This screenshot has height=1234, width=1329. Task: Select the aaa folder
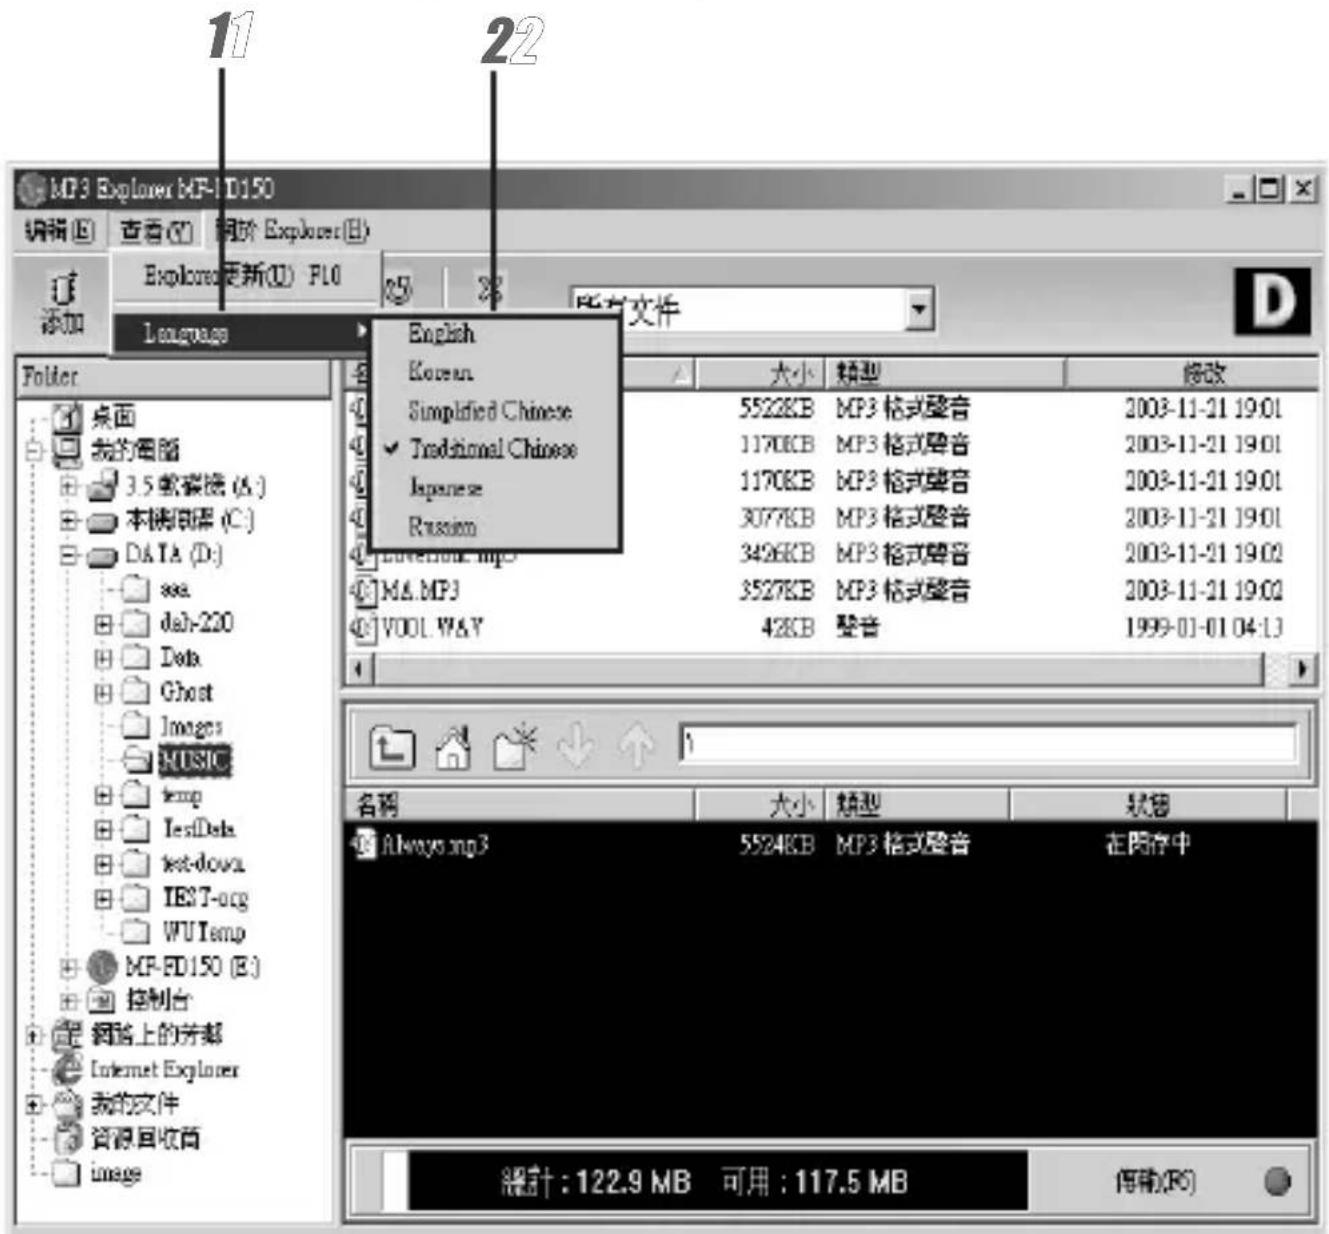point(174,589)
